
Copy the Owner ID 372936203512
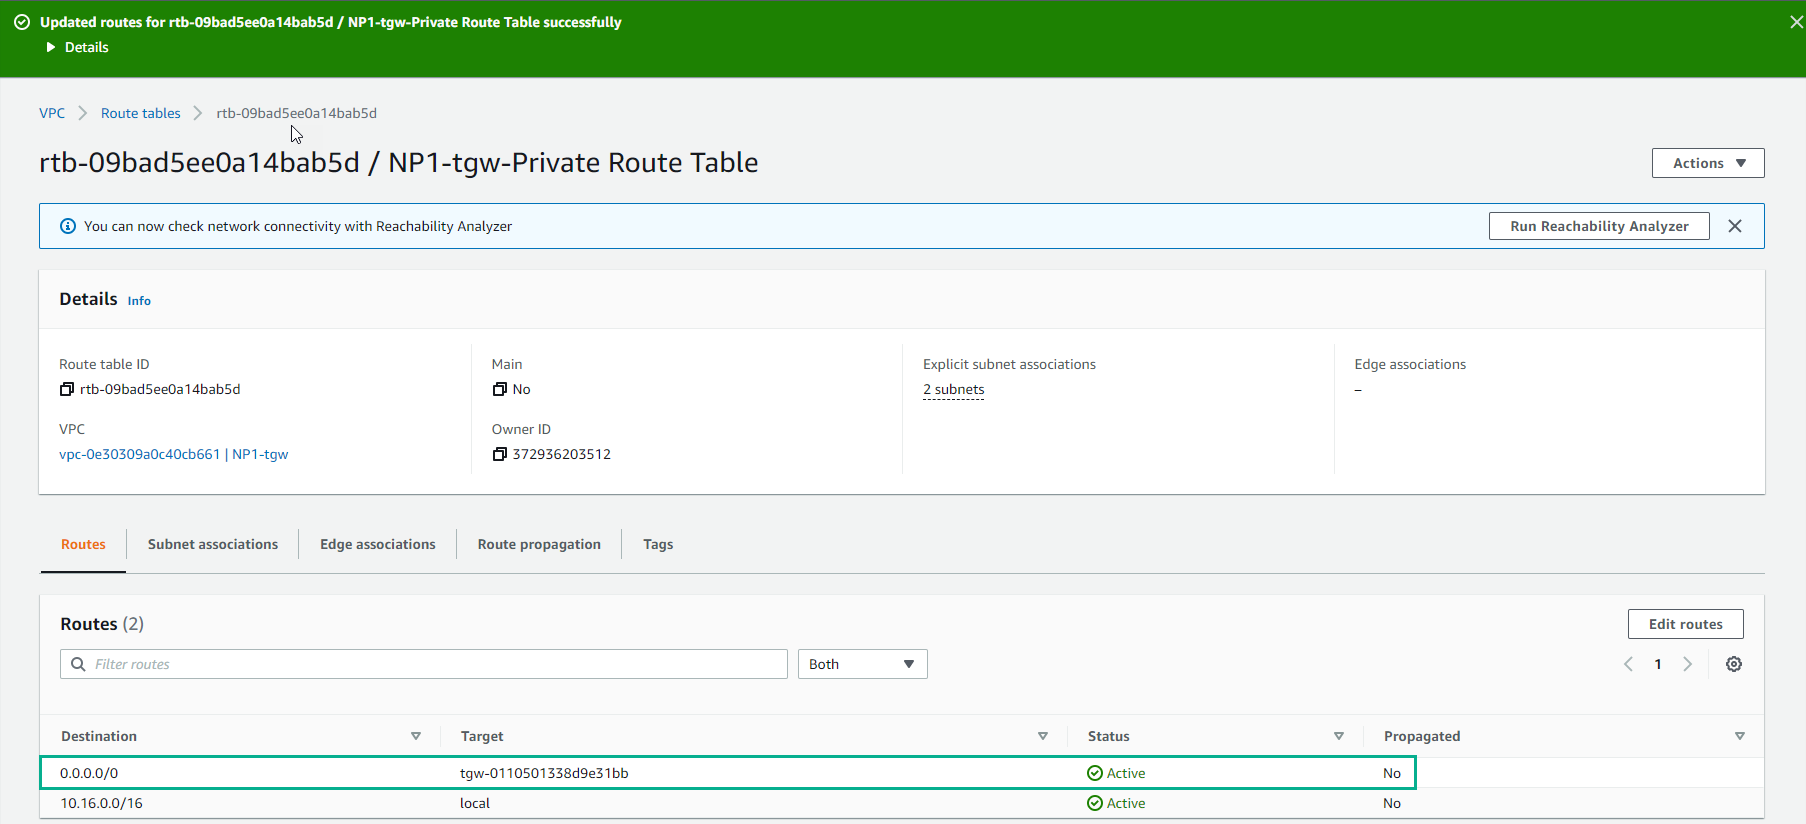point(500,454)
